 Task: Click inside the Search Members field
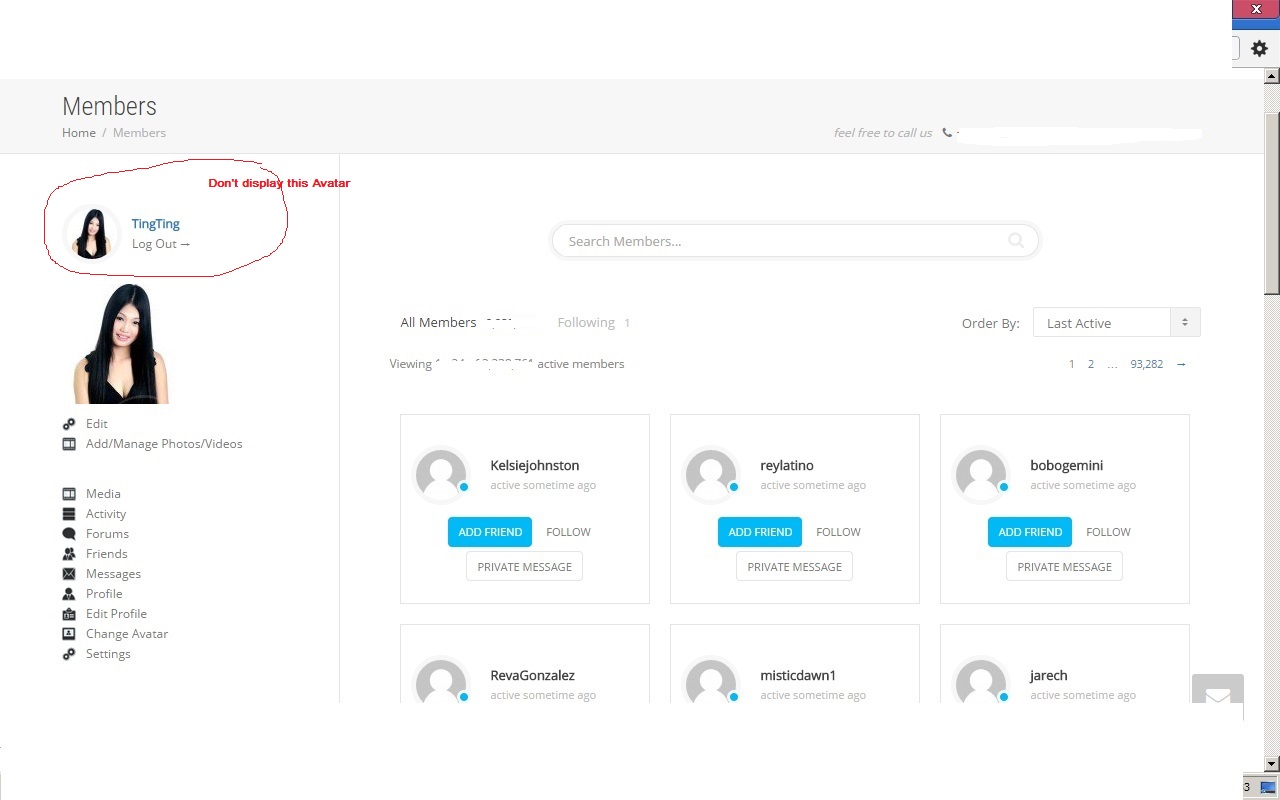coord(780,241)
